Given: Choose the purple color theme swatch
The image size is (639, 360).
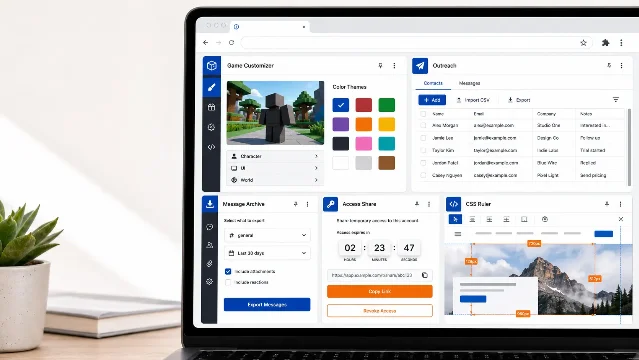Looking at the screenshot, I should click(x=340, y=124).
